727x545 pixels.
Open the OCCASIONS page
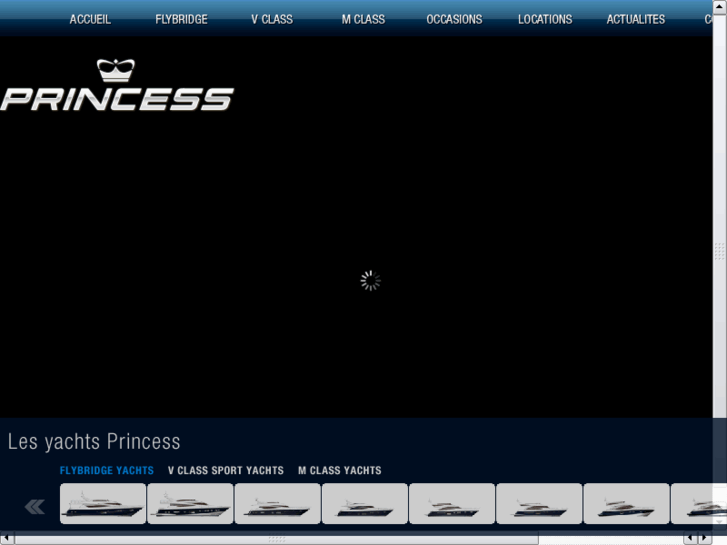(x=454, y=19)
